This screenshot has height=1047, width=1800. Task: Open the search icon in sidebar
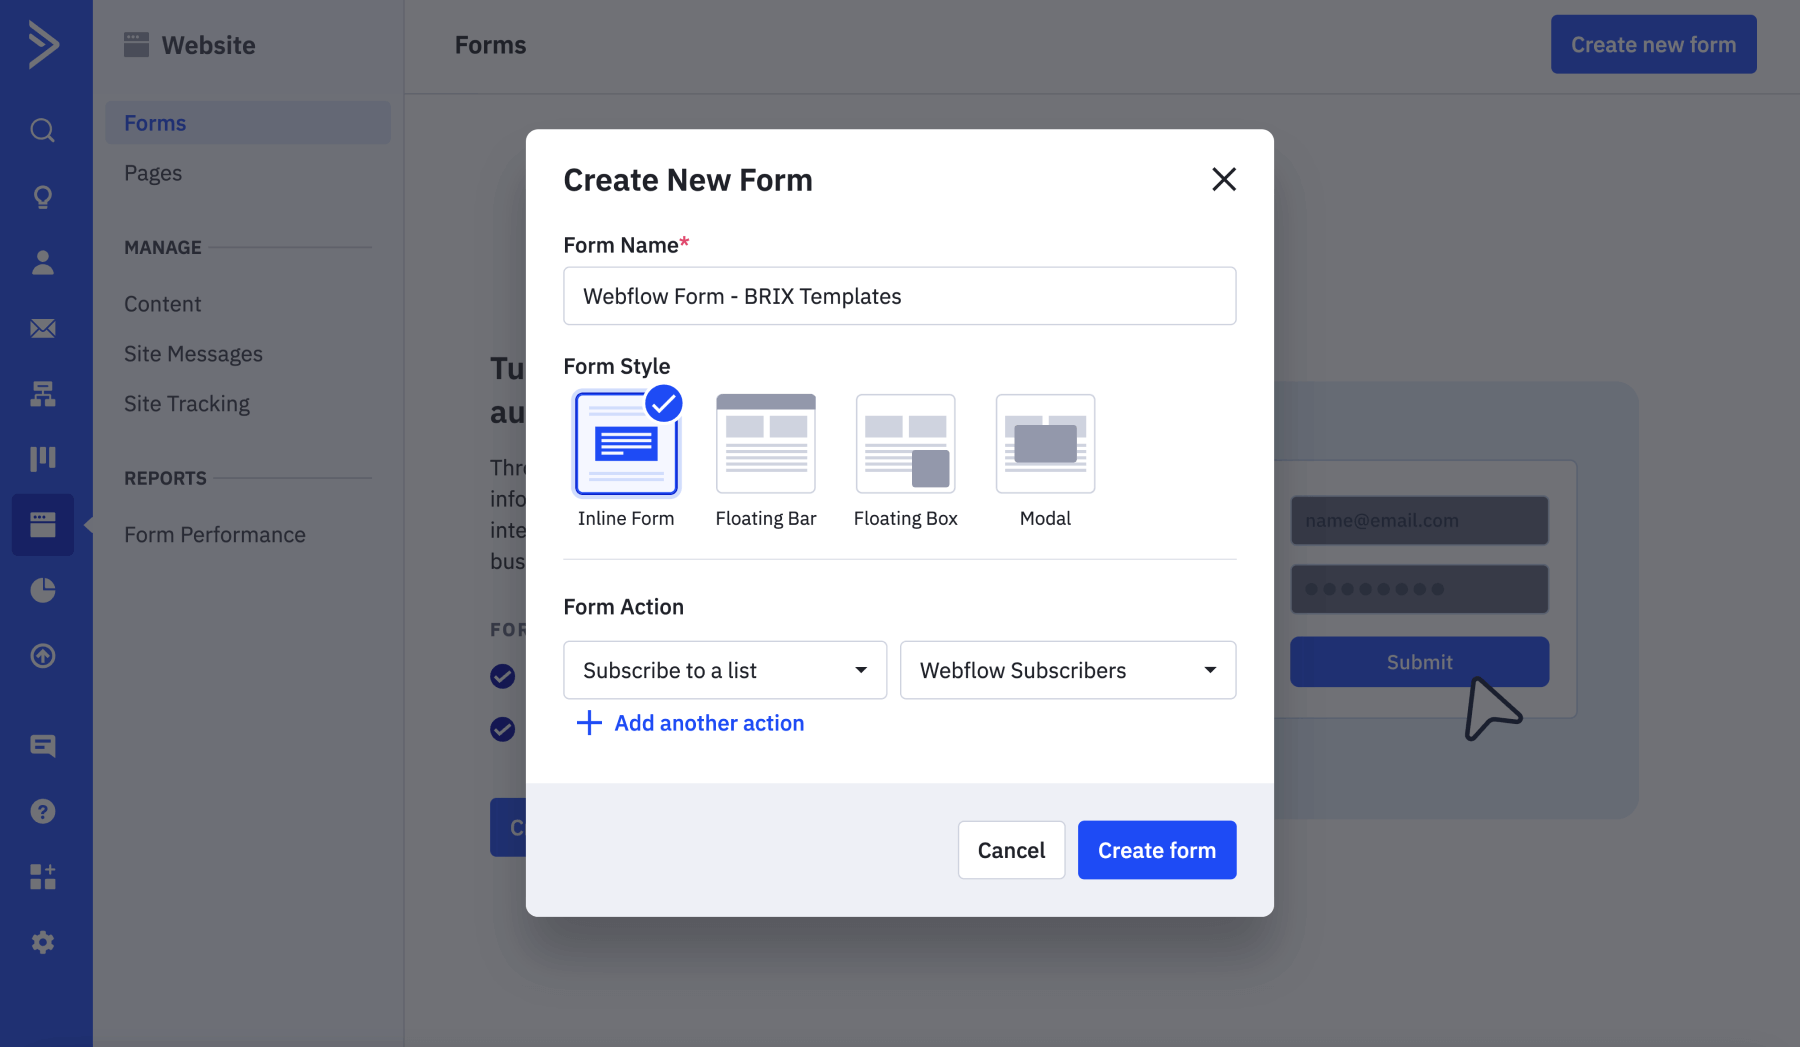point(43,130)
